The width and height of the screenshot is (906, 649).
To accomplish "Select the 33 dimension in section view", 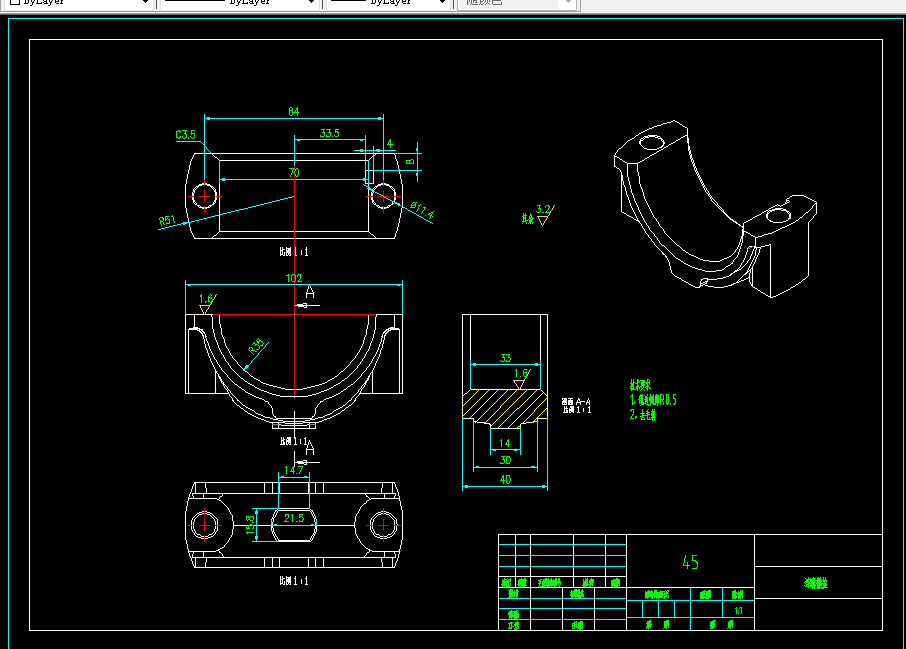I will (505, 358).
